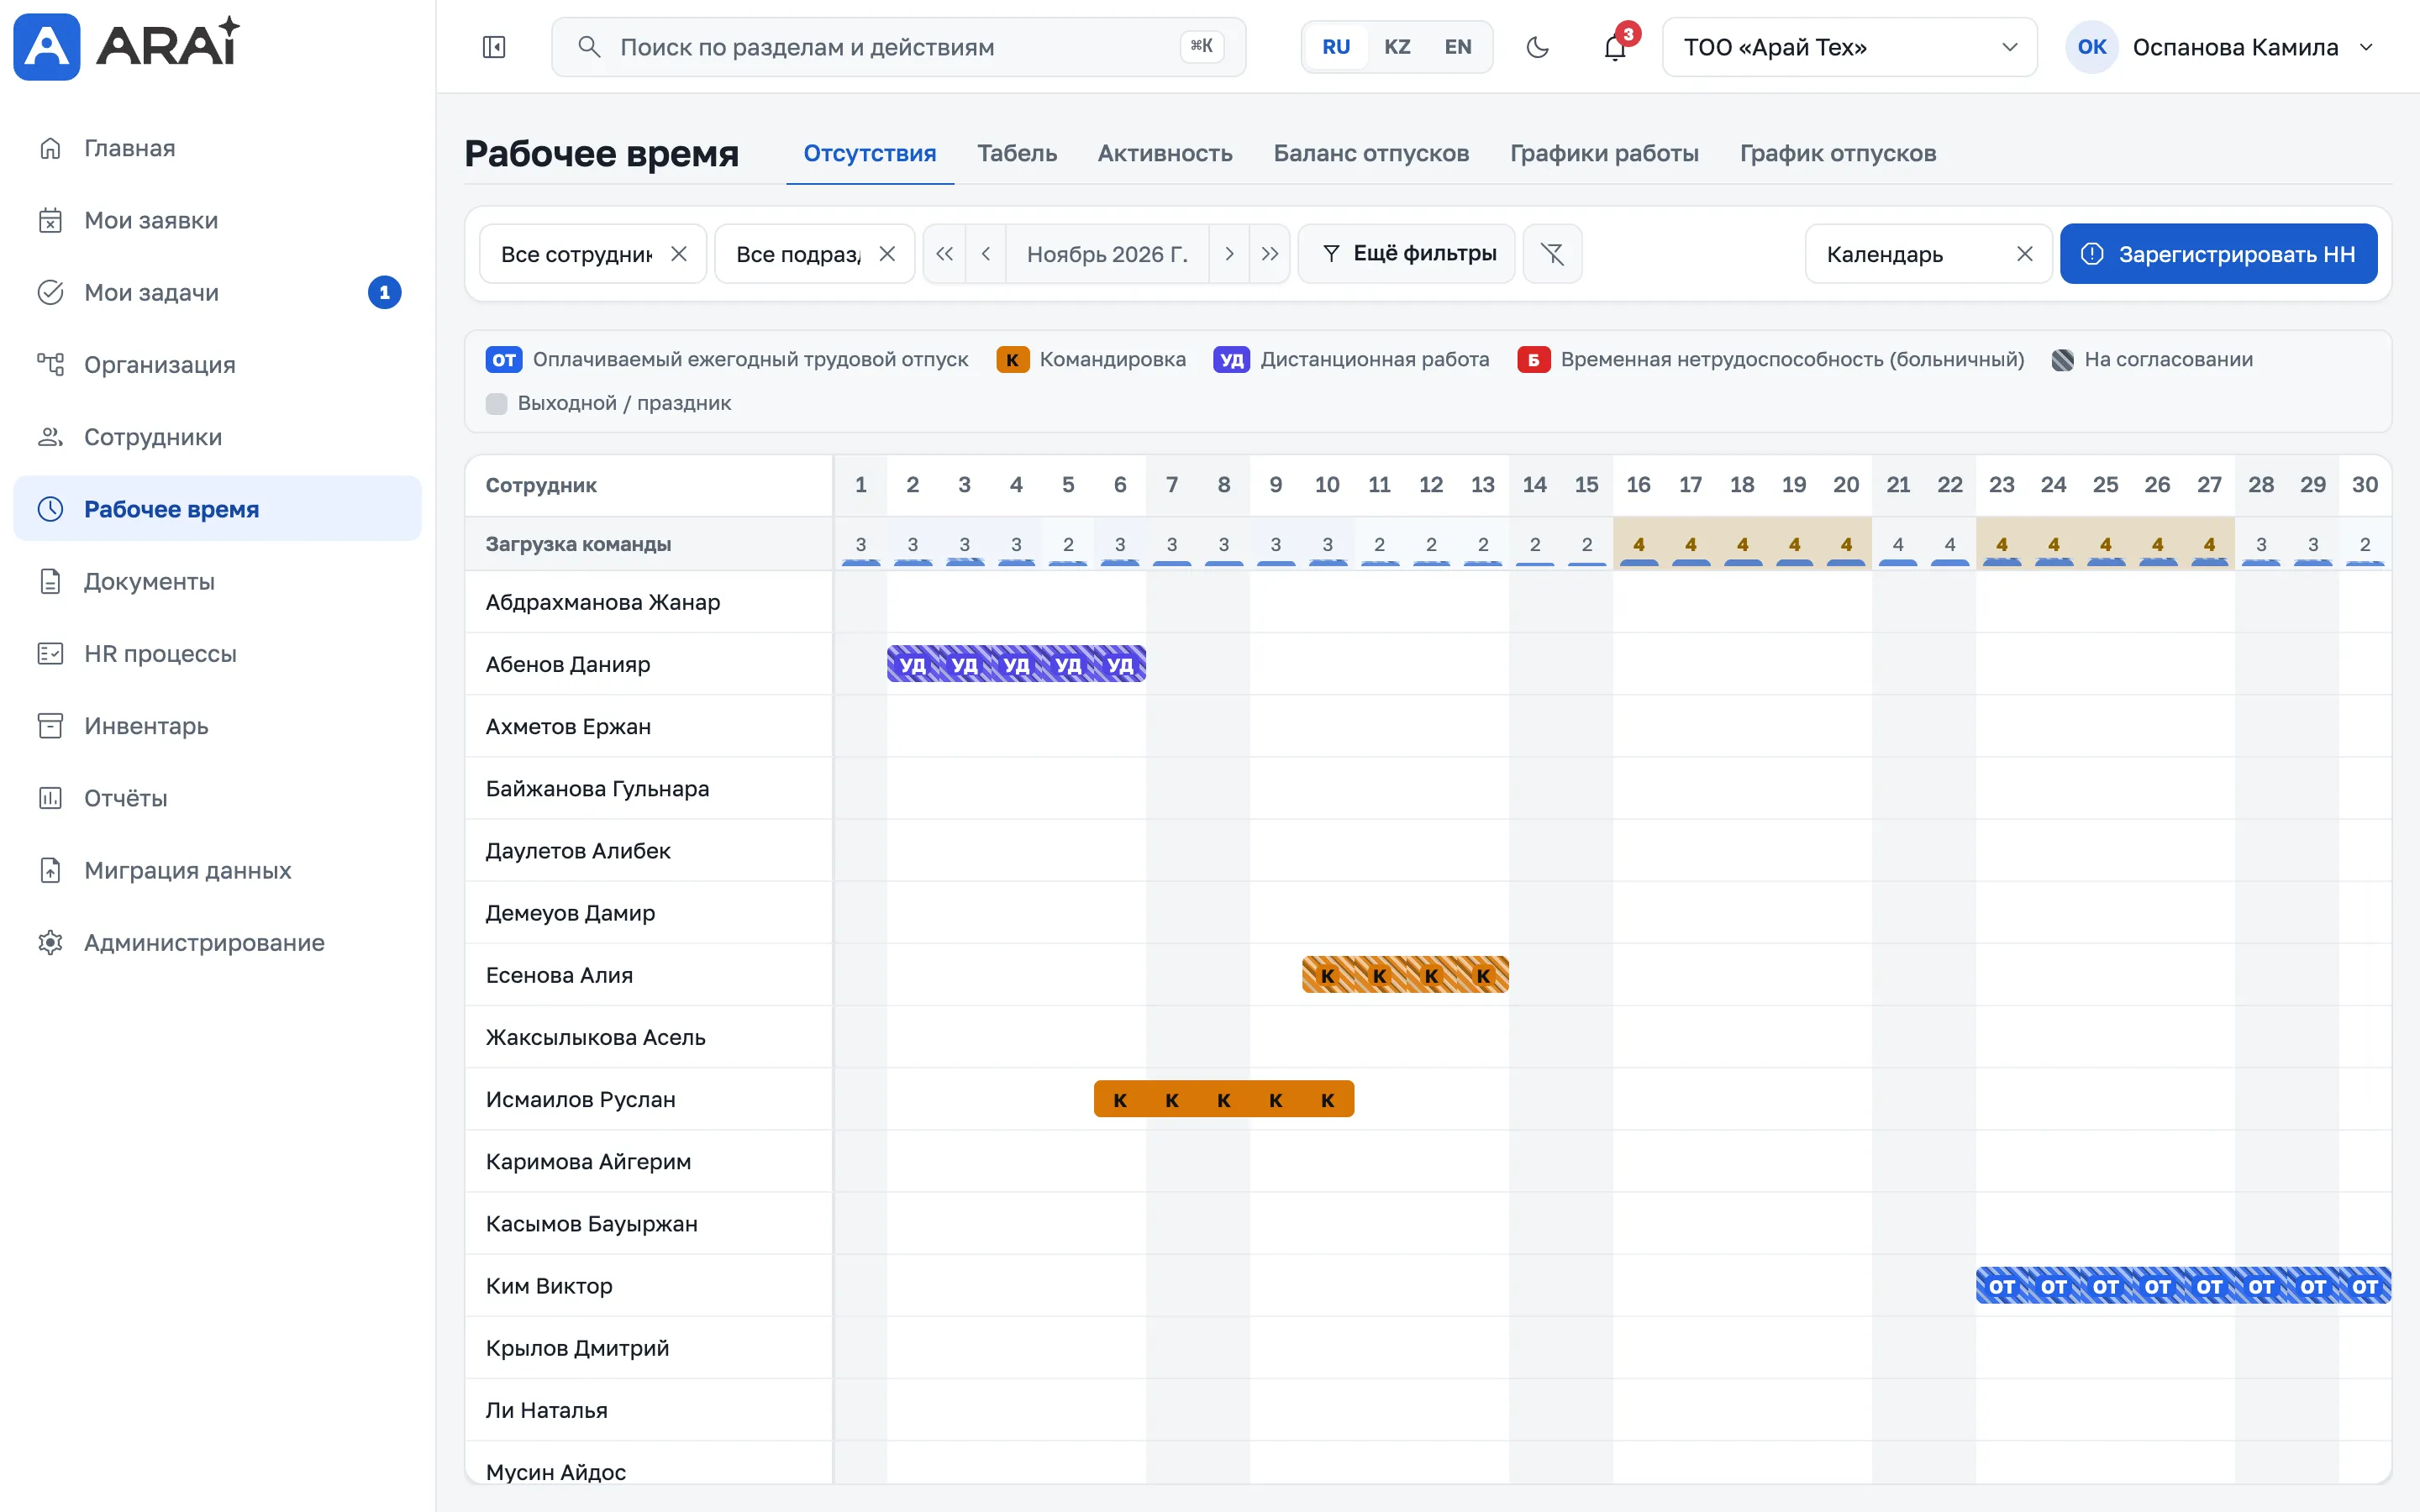Image resolution: width=2420 pixels, height=1512 pixels.
Task: Open Сотрудники in sidebar
Action: point(217,437)
